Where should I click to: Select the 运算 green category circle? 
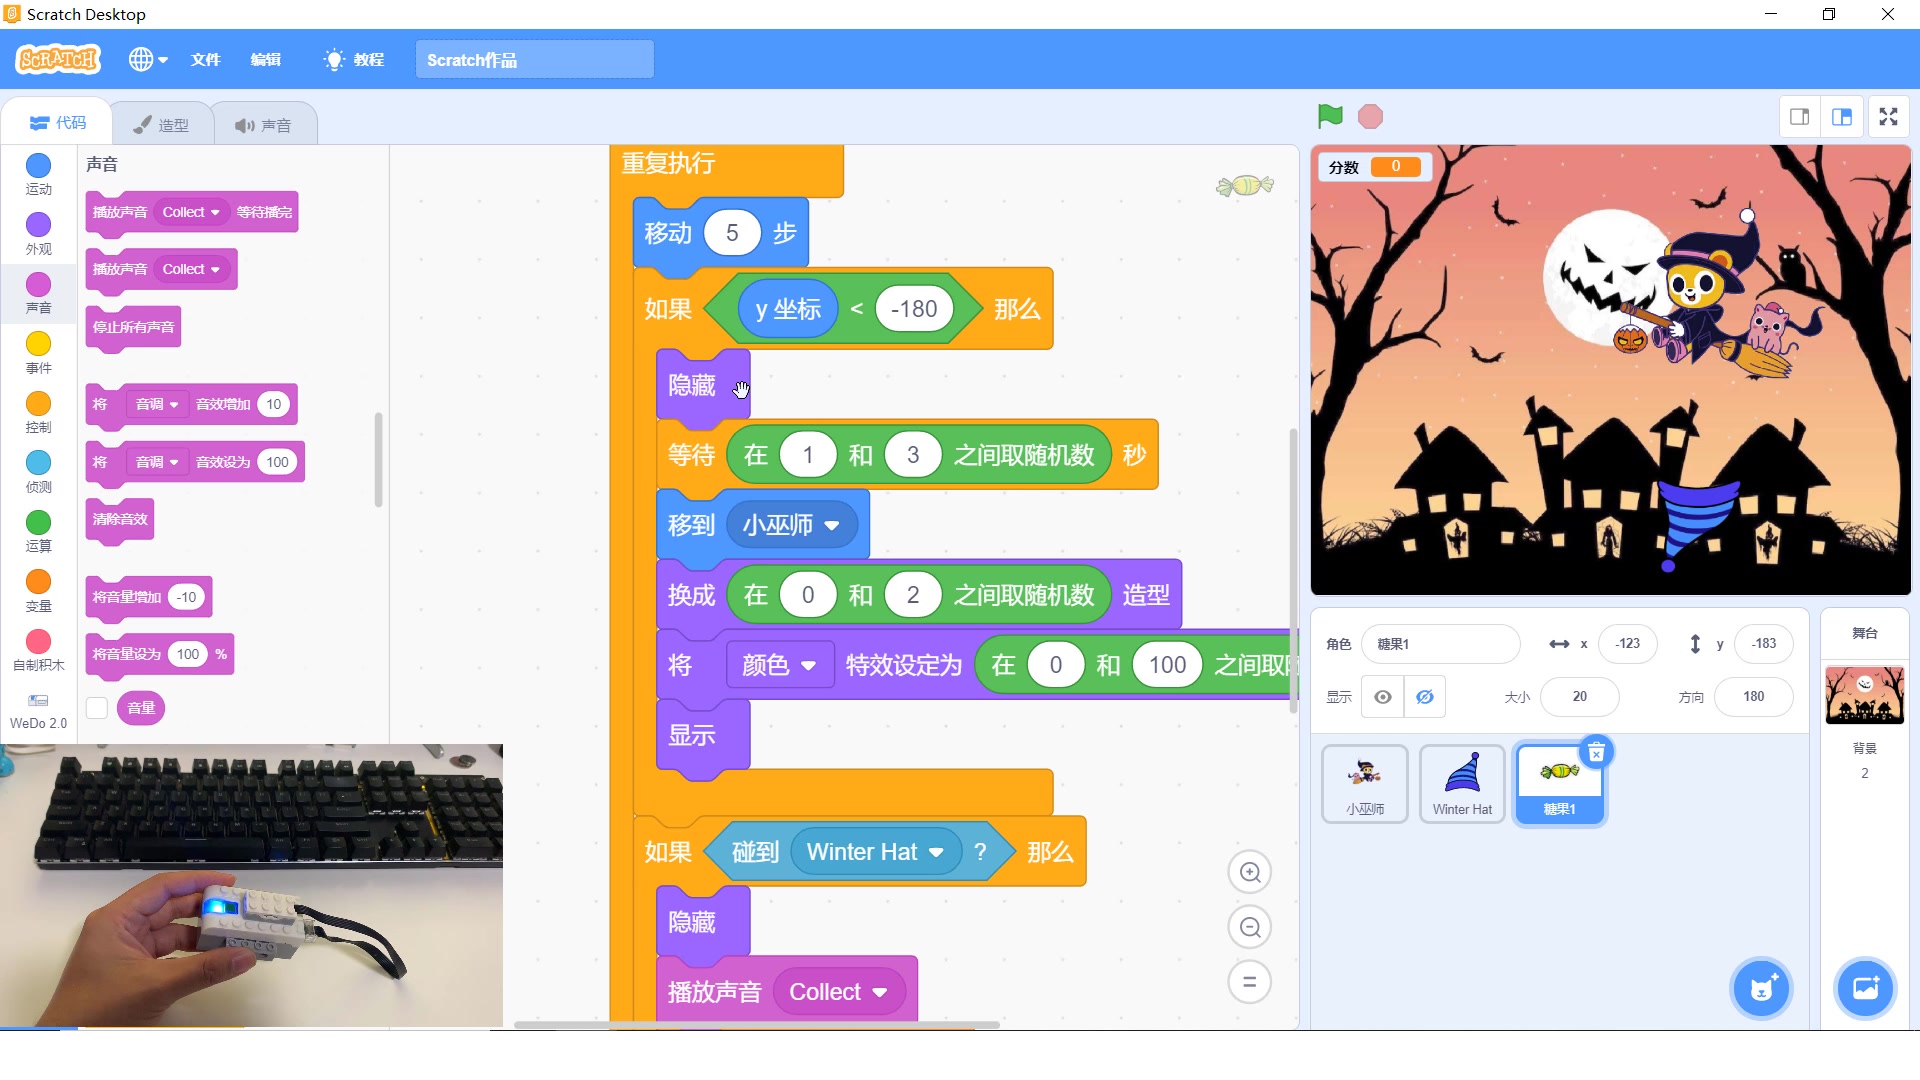pos(38,522)
